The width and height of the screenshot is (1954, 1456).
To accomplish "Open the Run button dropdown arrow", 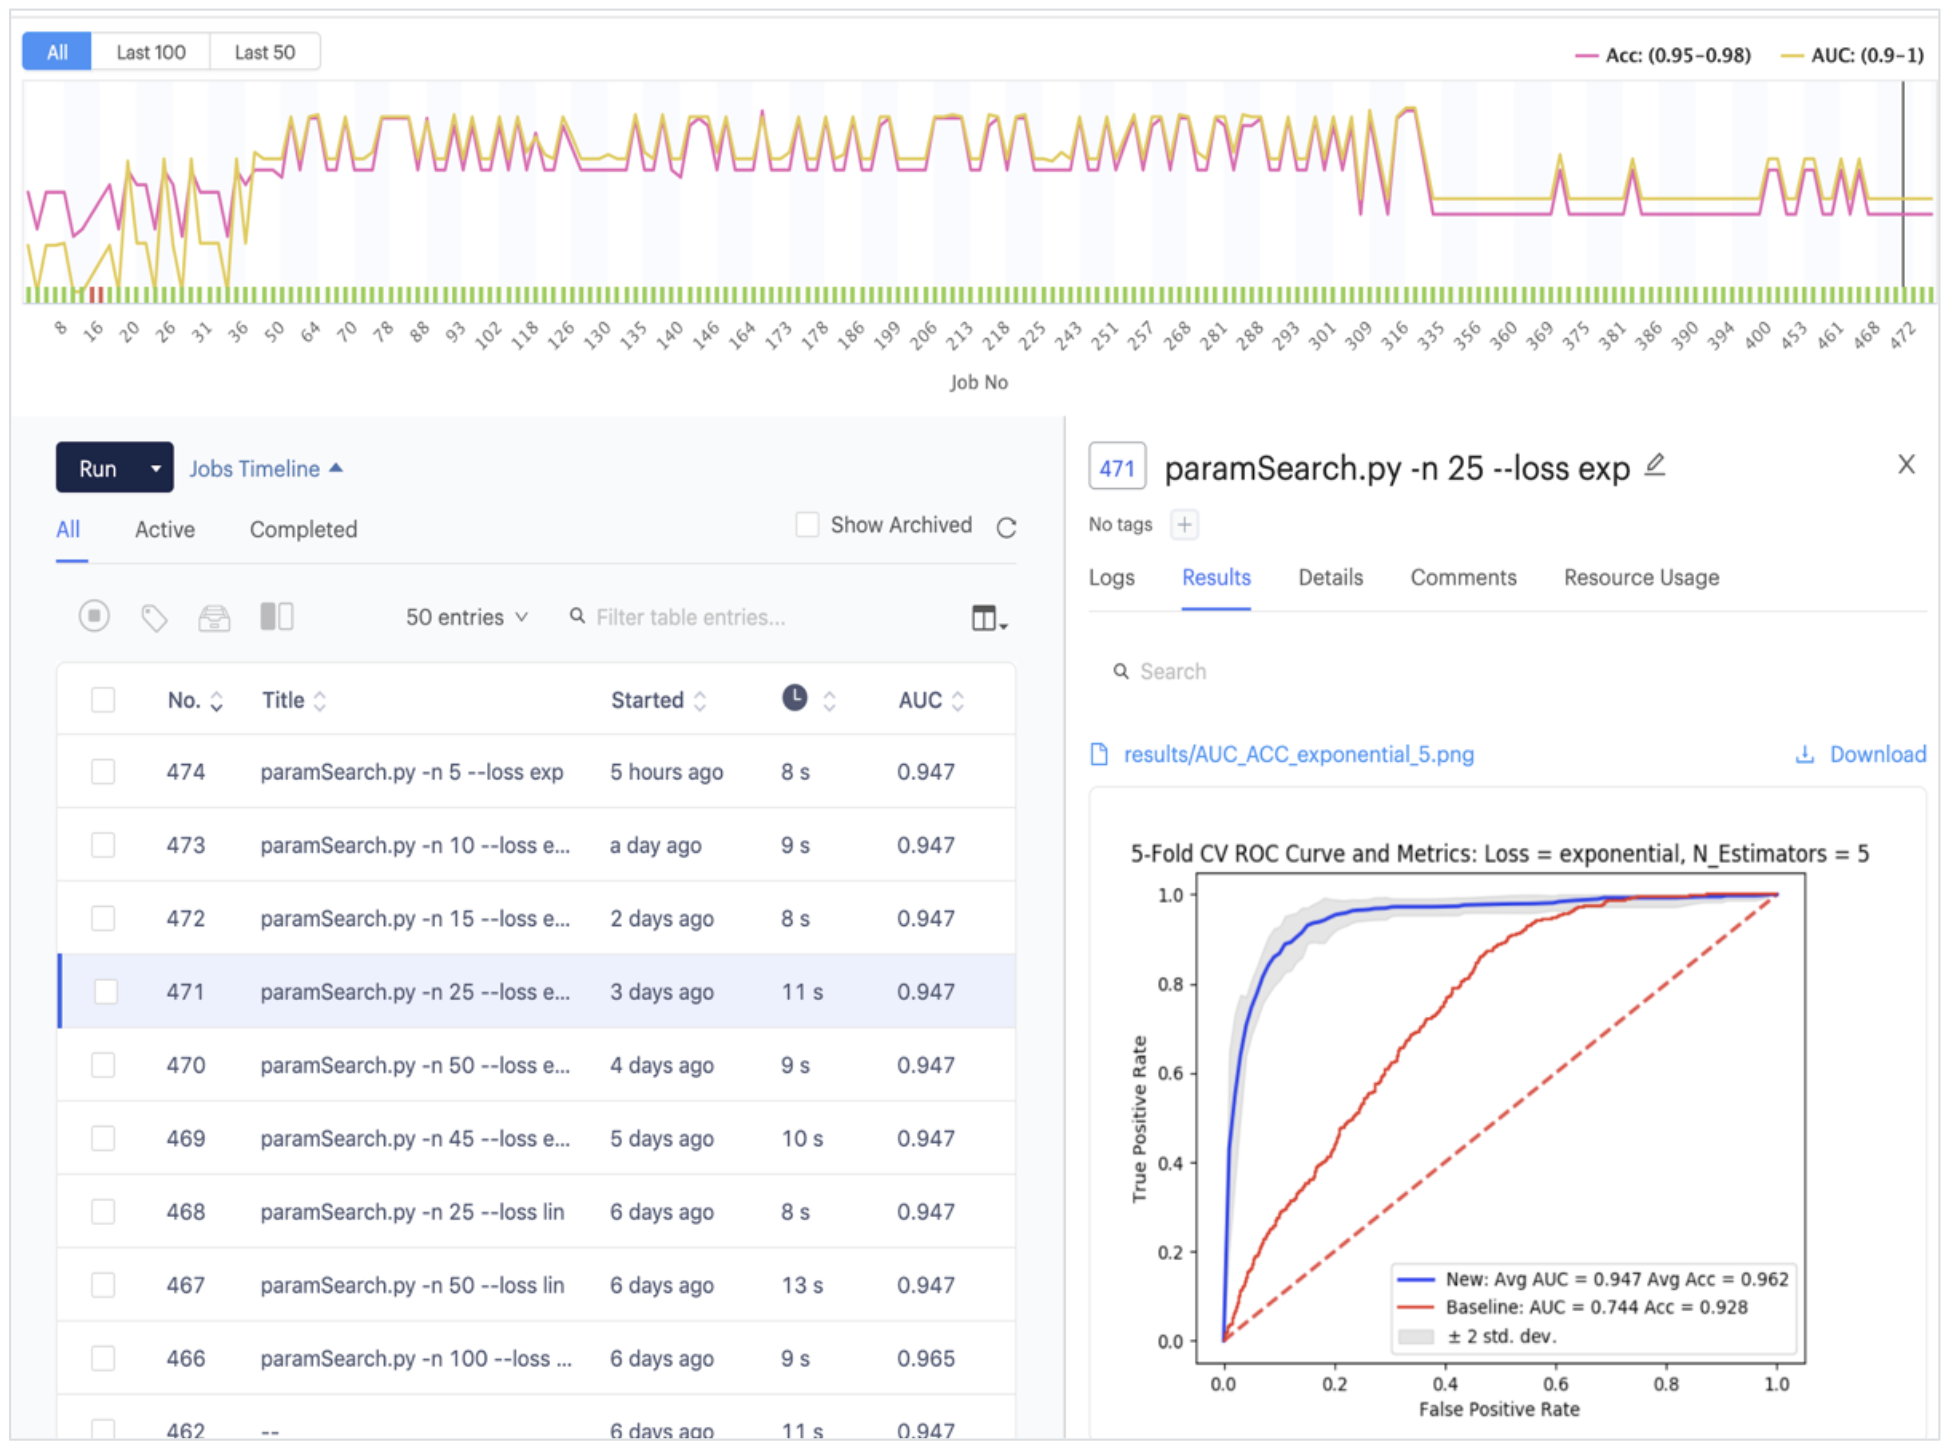I will [155, 467].
